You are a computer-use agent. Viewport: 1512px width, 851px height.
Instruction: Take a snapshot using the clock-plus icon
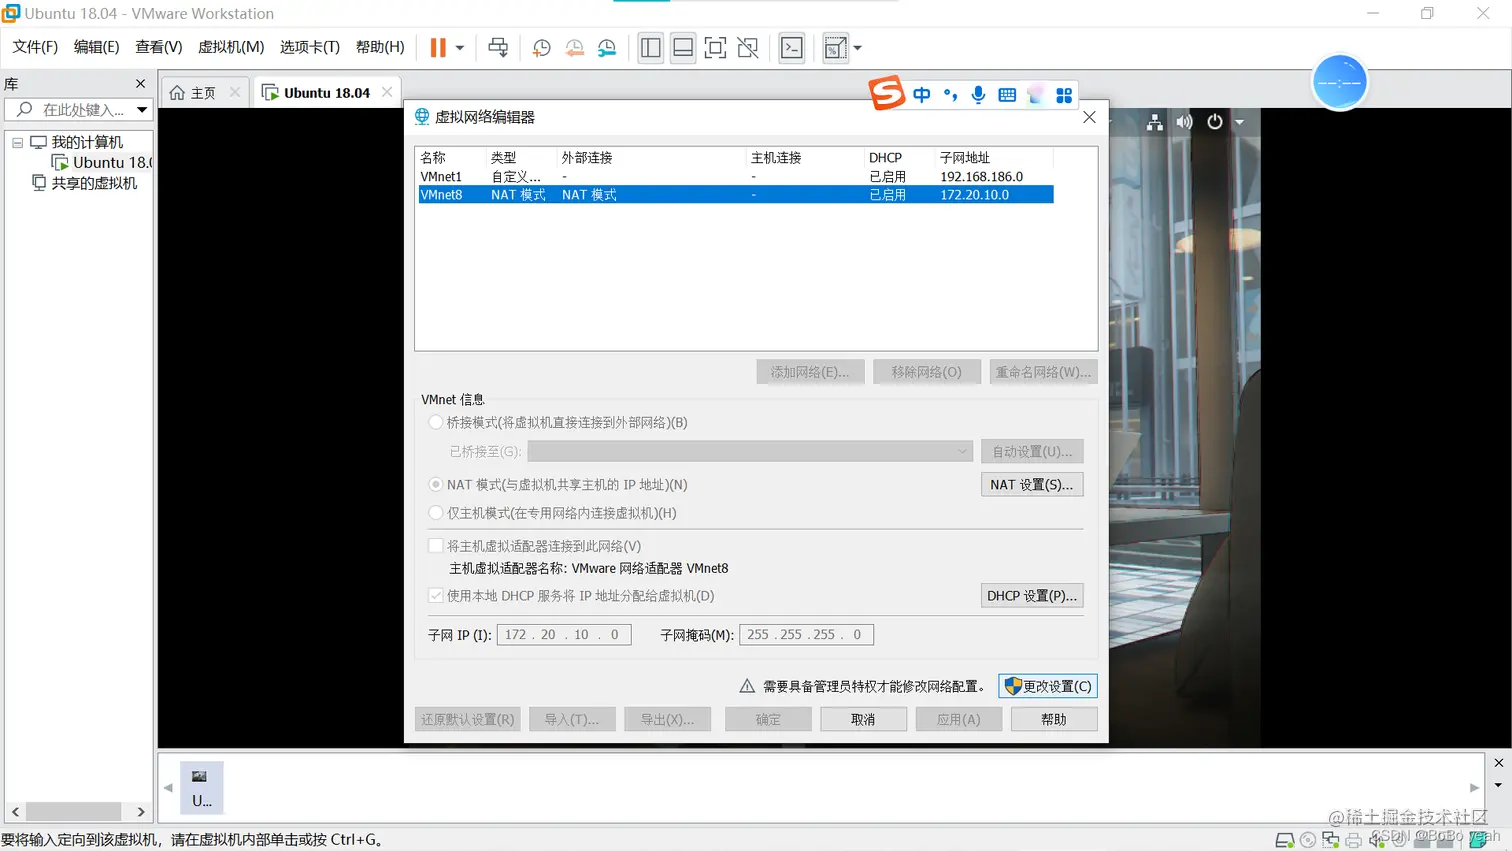542,48
